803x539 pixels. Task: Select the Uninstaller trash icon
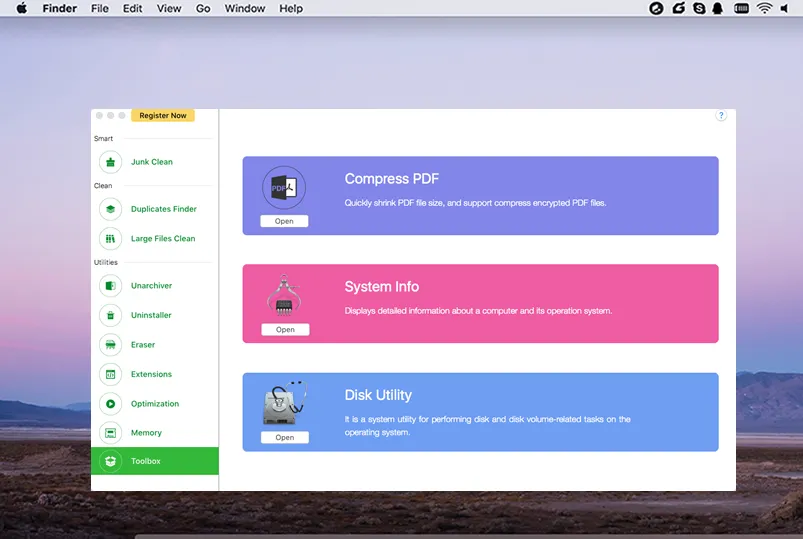point(110,315)
